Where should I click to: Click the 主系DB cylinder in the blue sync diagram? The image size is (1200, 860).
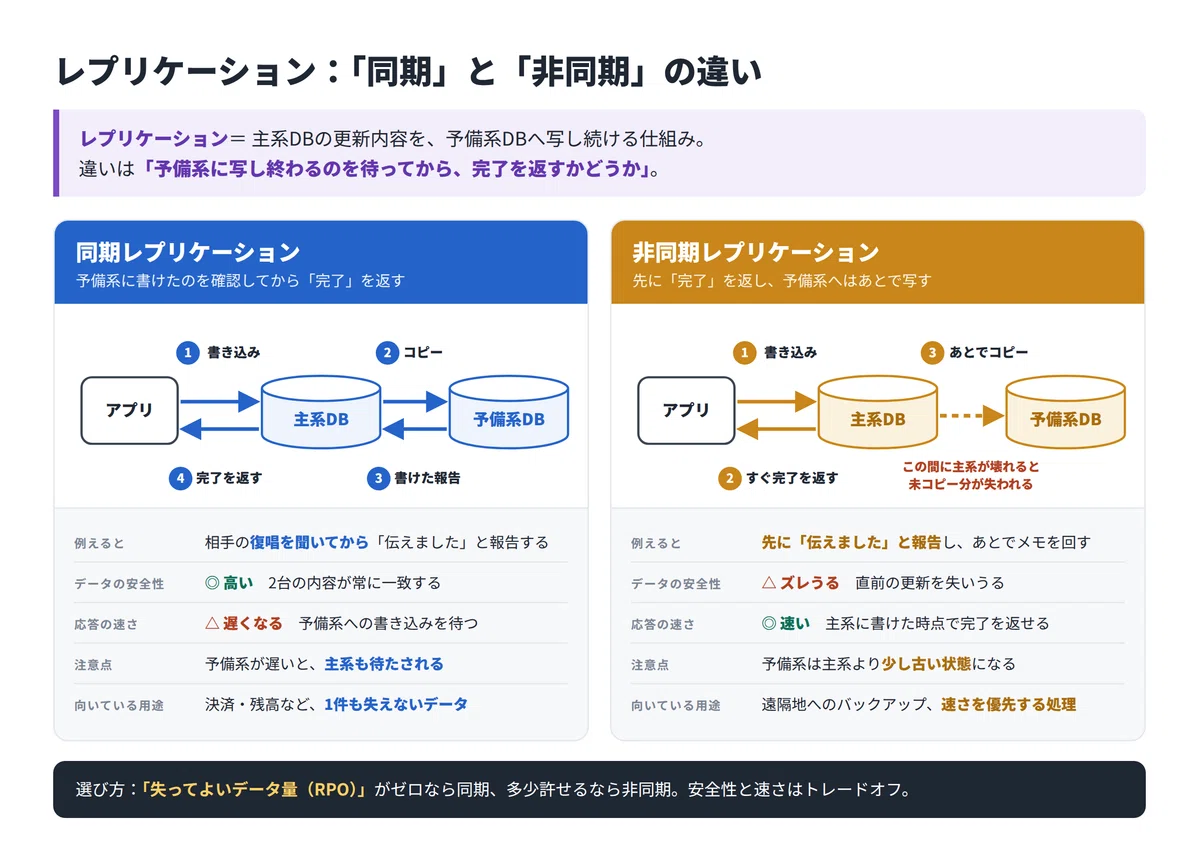click(321, 411)
